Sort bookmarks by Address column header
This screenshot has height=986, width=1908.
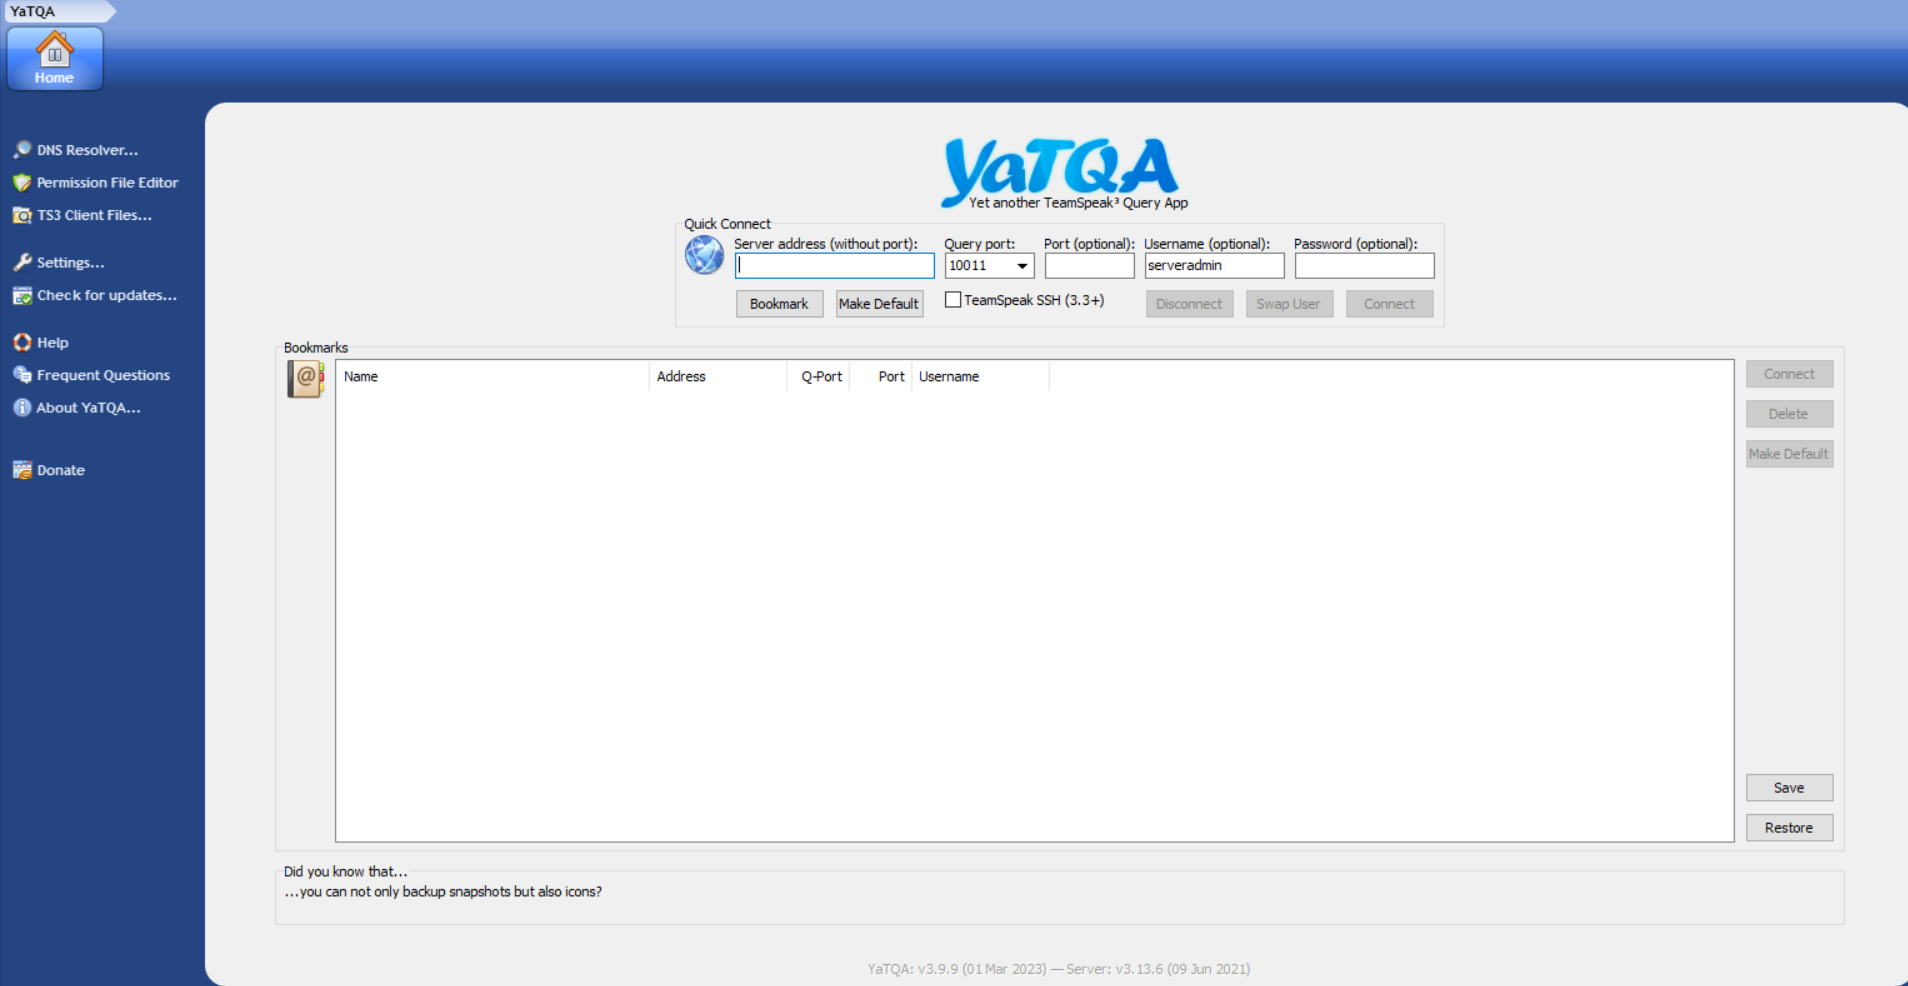(x=718, y=377)
